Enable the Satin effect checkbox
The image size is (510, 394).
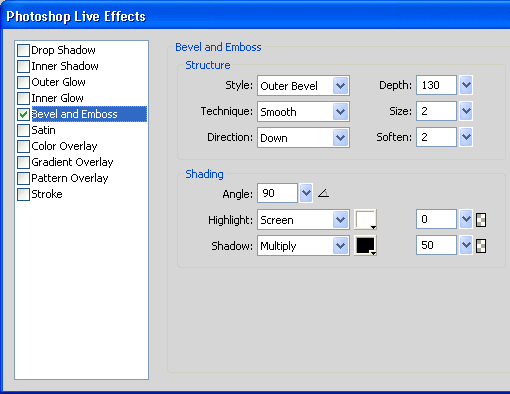click(23, 130)
